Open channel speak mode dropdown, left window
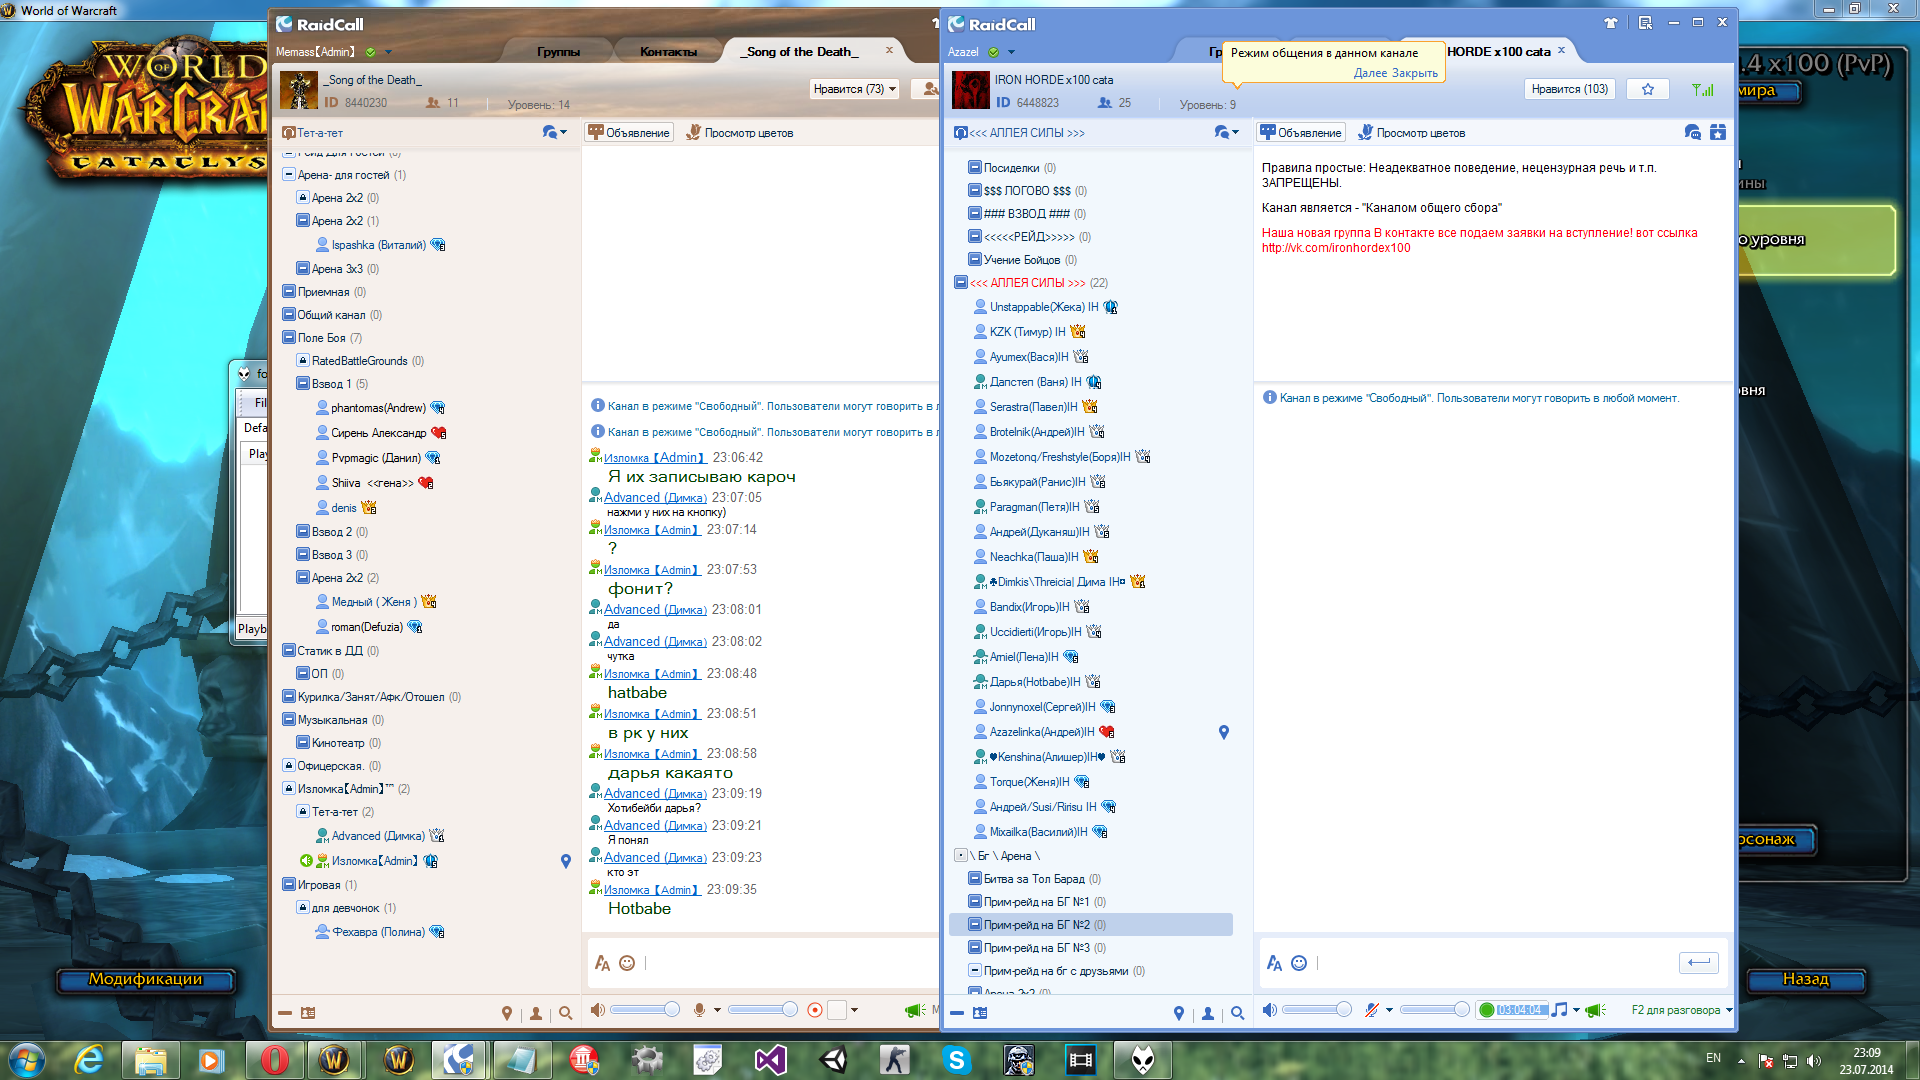 554,132
